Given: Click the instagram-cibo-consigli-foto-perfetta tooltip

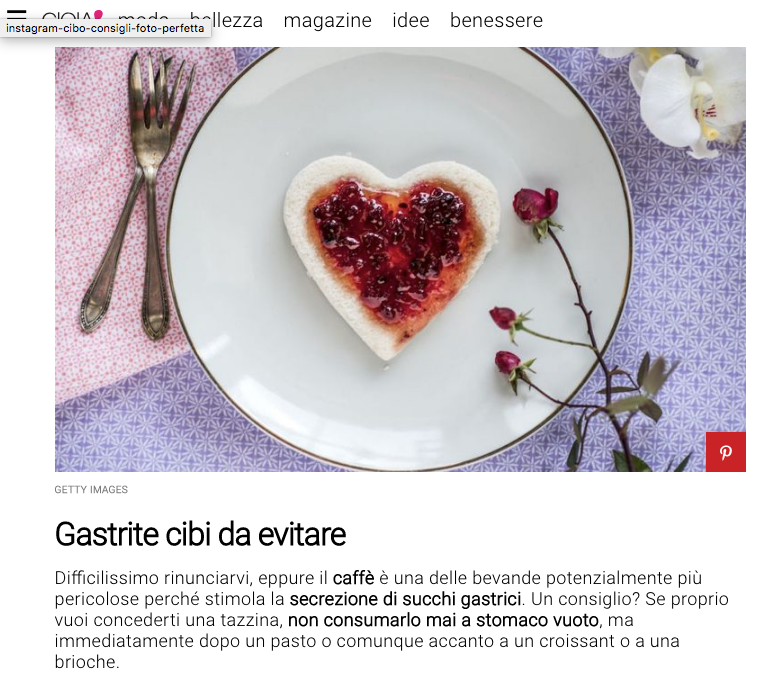Looking at the screenshot, I should click(x=105, y=28).
